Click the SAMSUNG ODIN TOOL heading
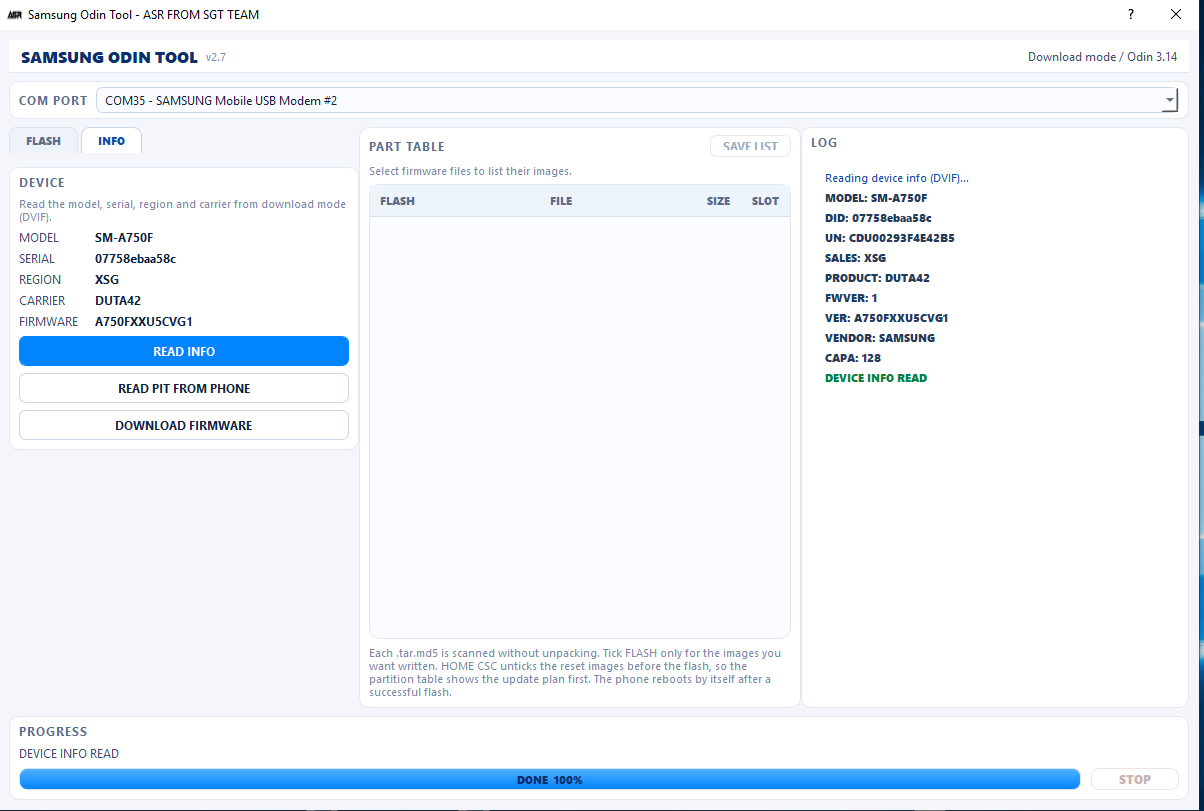Image resolution: width=1204 pixels, height=811 pixels. (109, 57)
